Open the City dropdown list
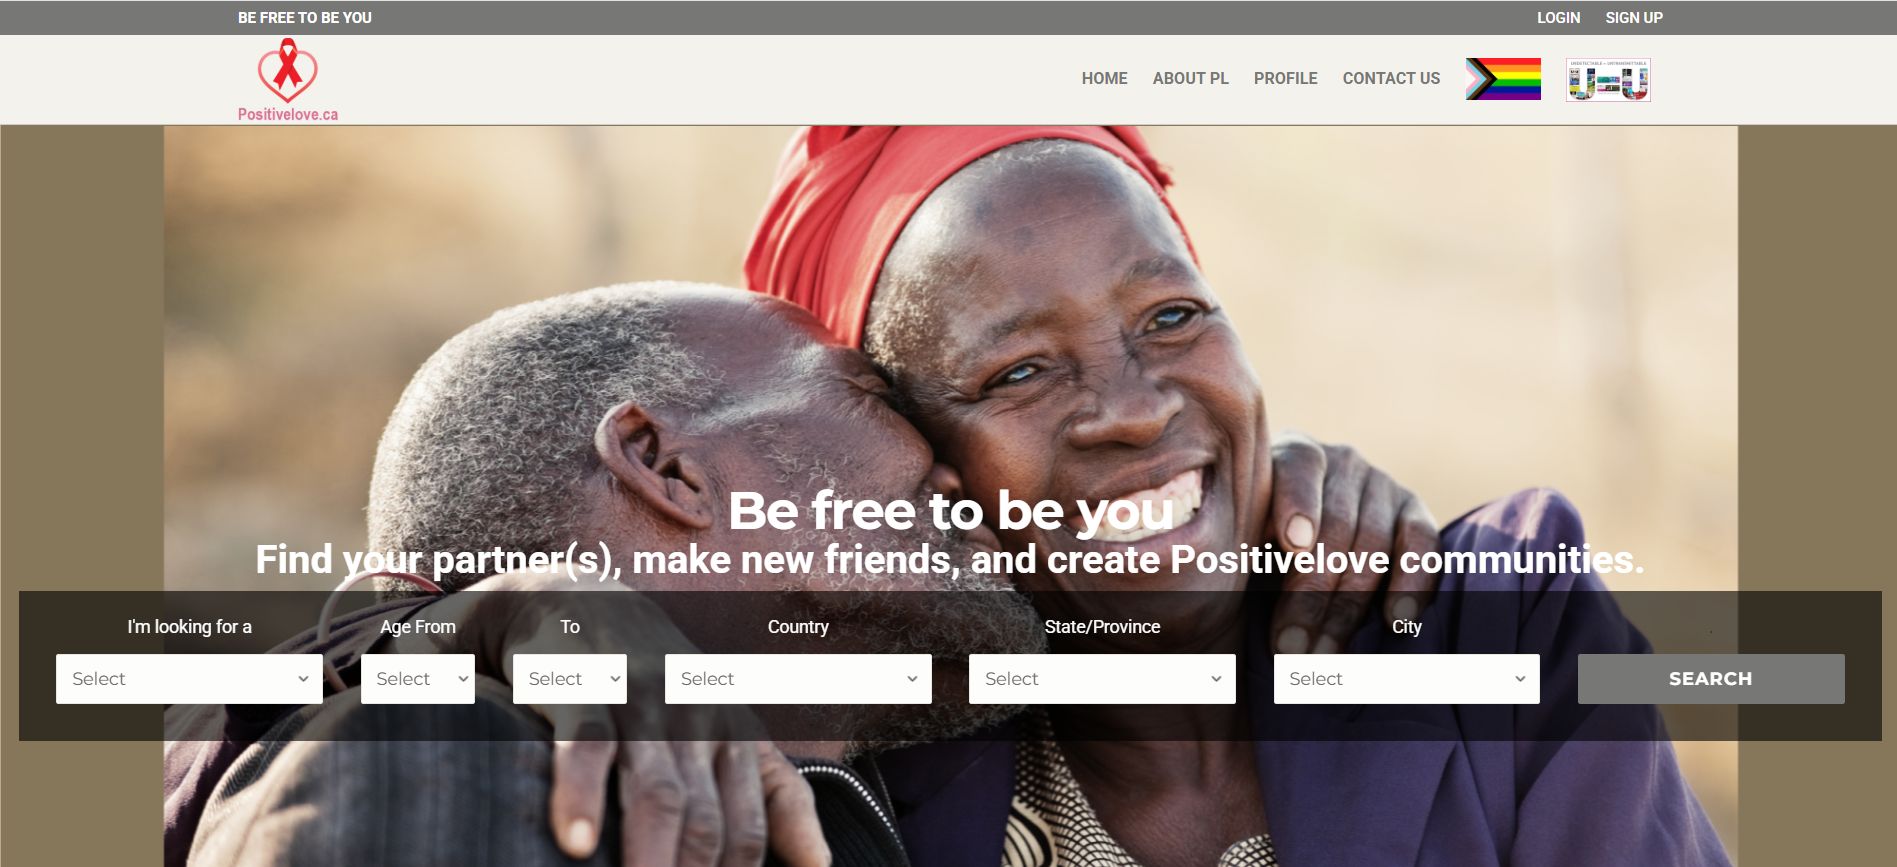The image size is (1897, 867). pos(1407,679)
